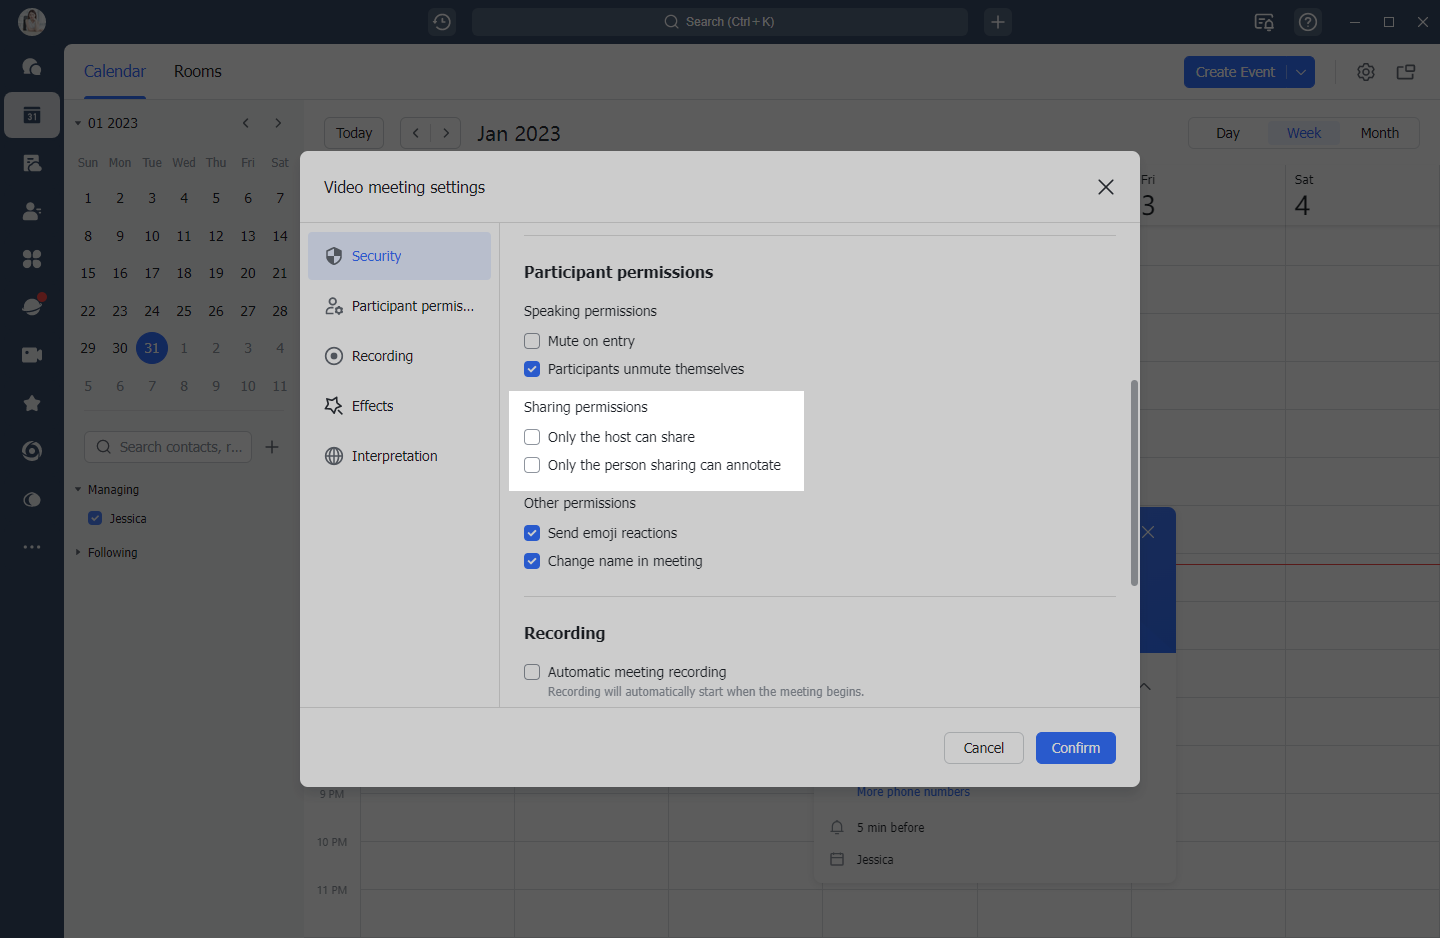Open the Workplace grid icon in sidebar
The width and height of the screenshot is (1440, 938).
(32, 259)
